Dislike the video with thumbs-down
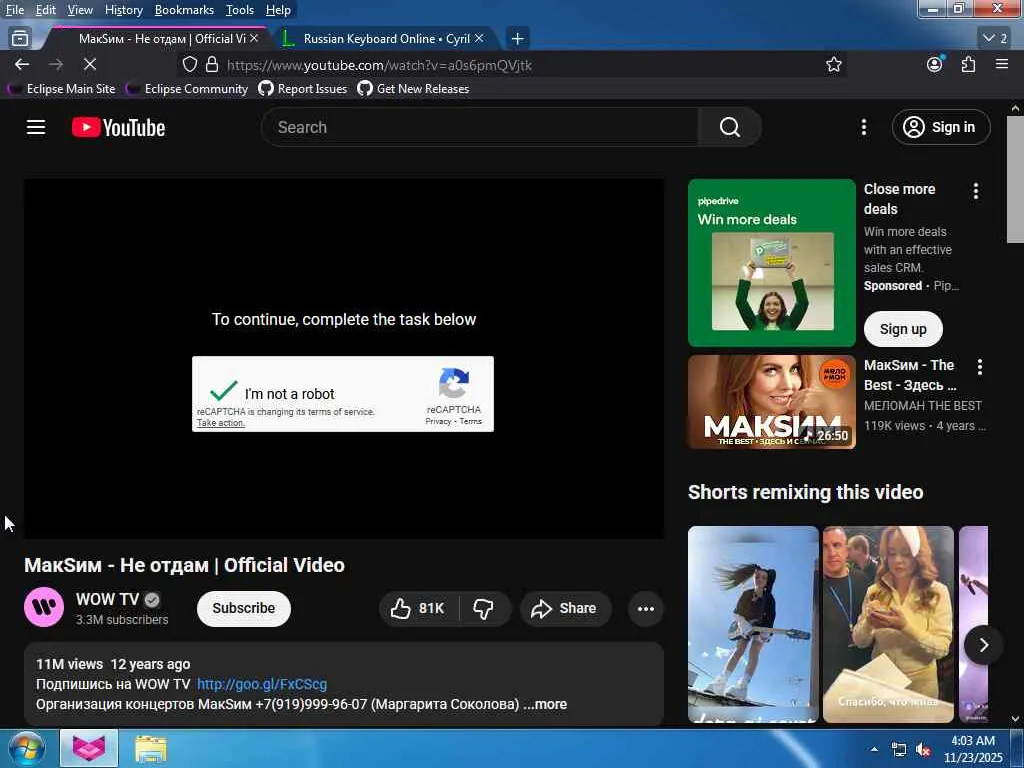This screenshot has height=768, width=1024. (483, 609)
